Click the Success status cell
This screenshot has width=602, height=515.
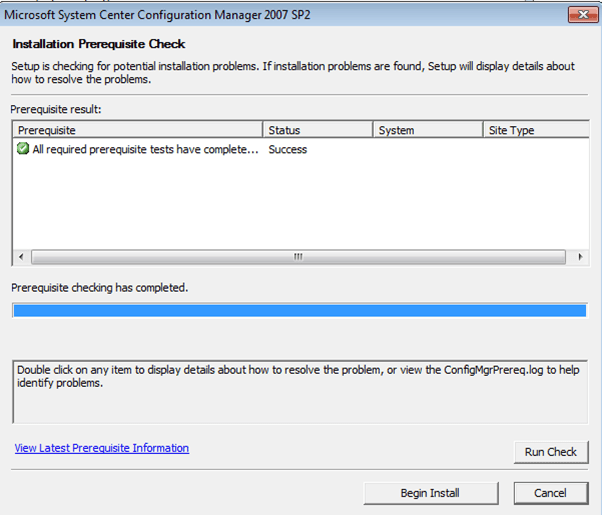pos(288,149)
